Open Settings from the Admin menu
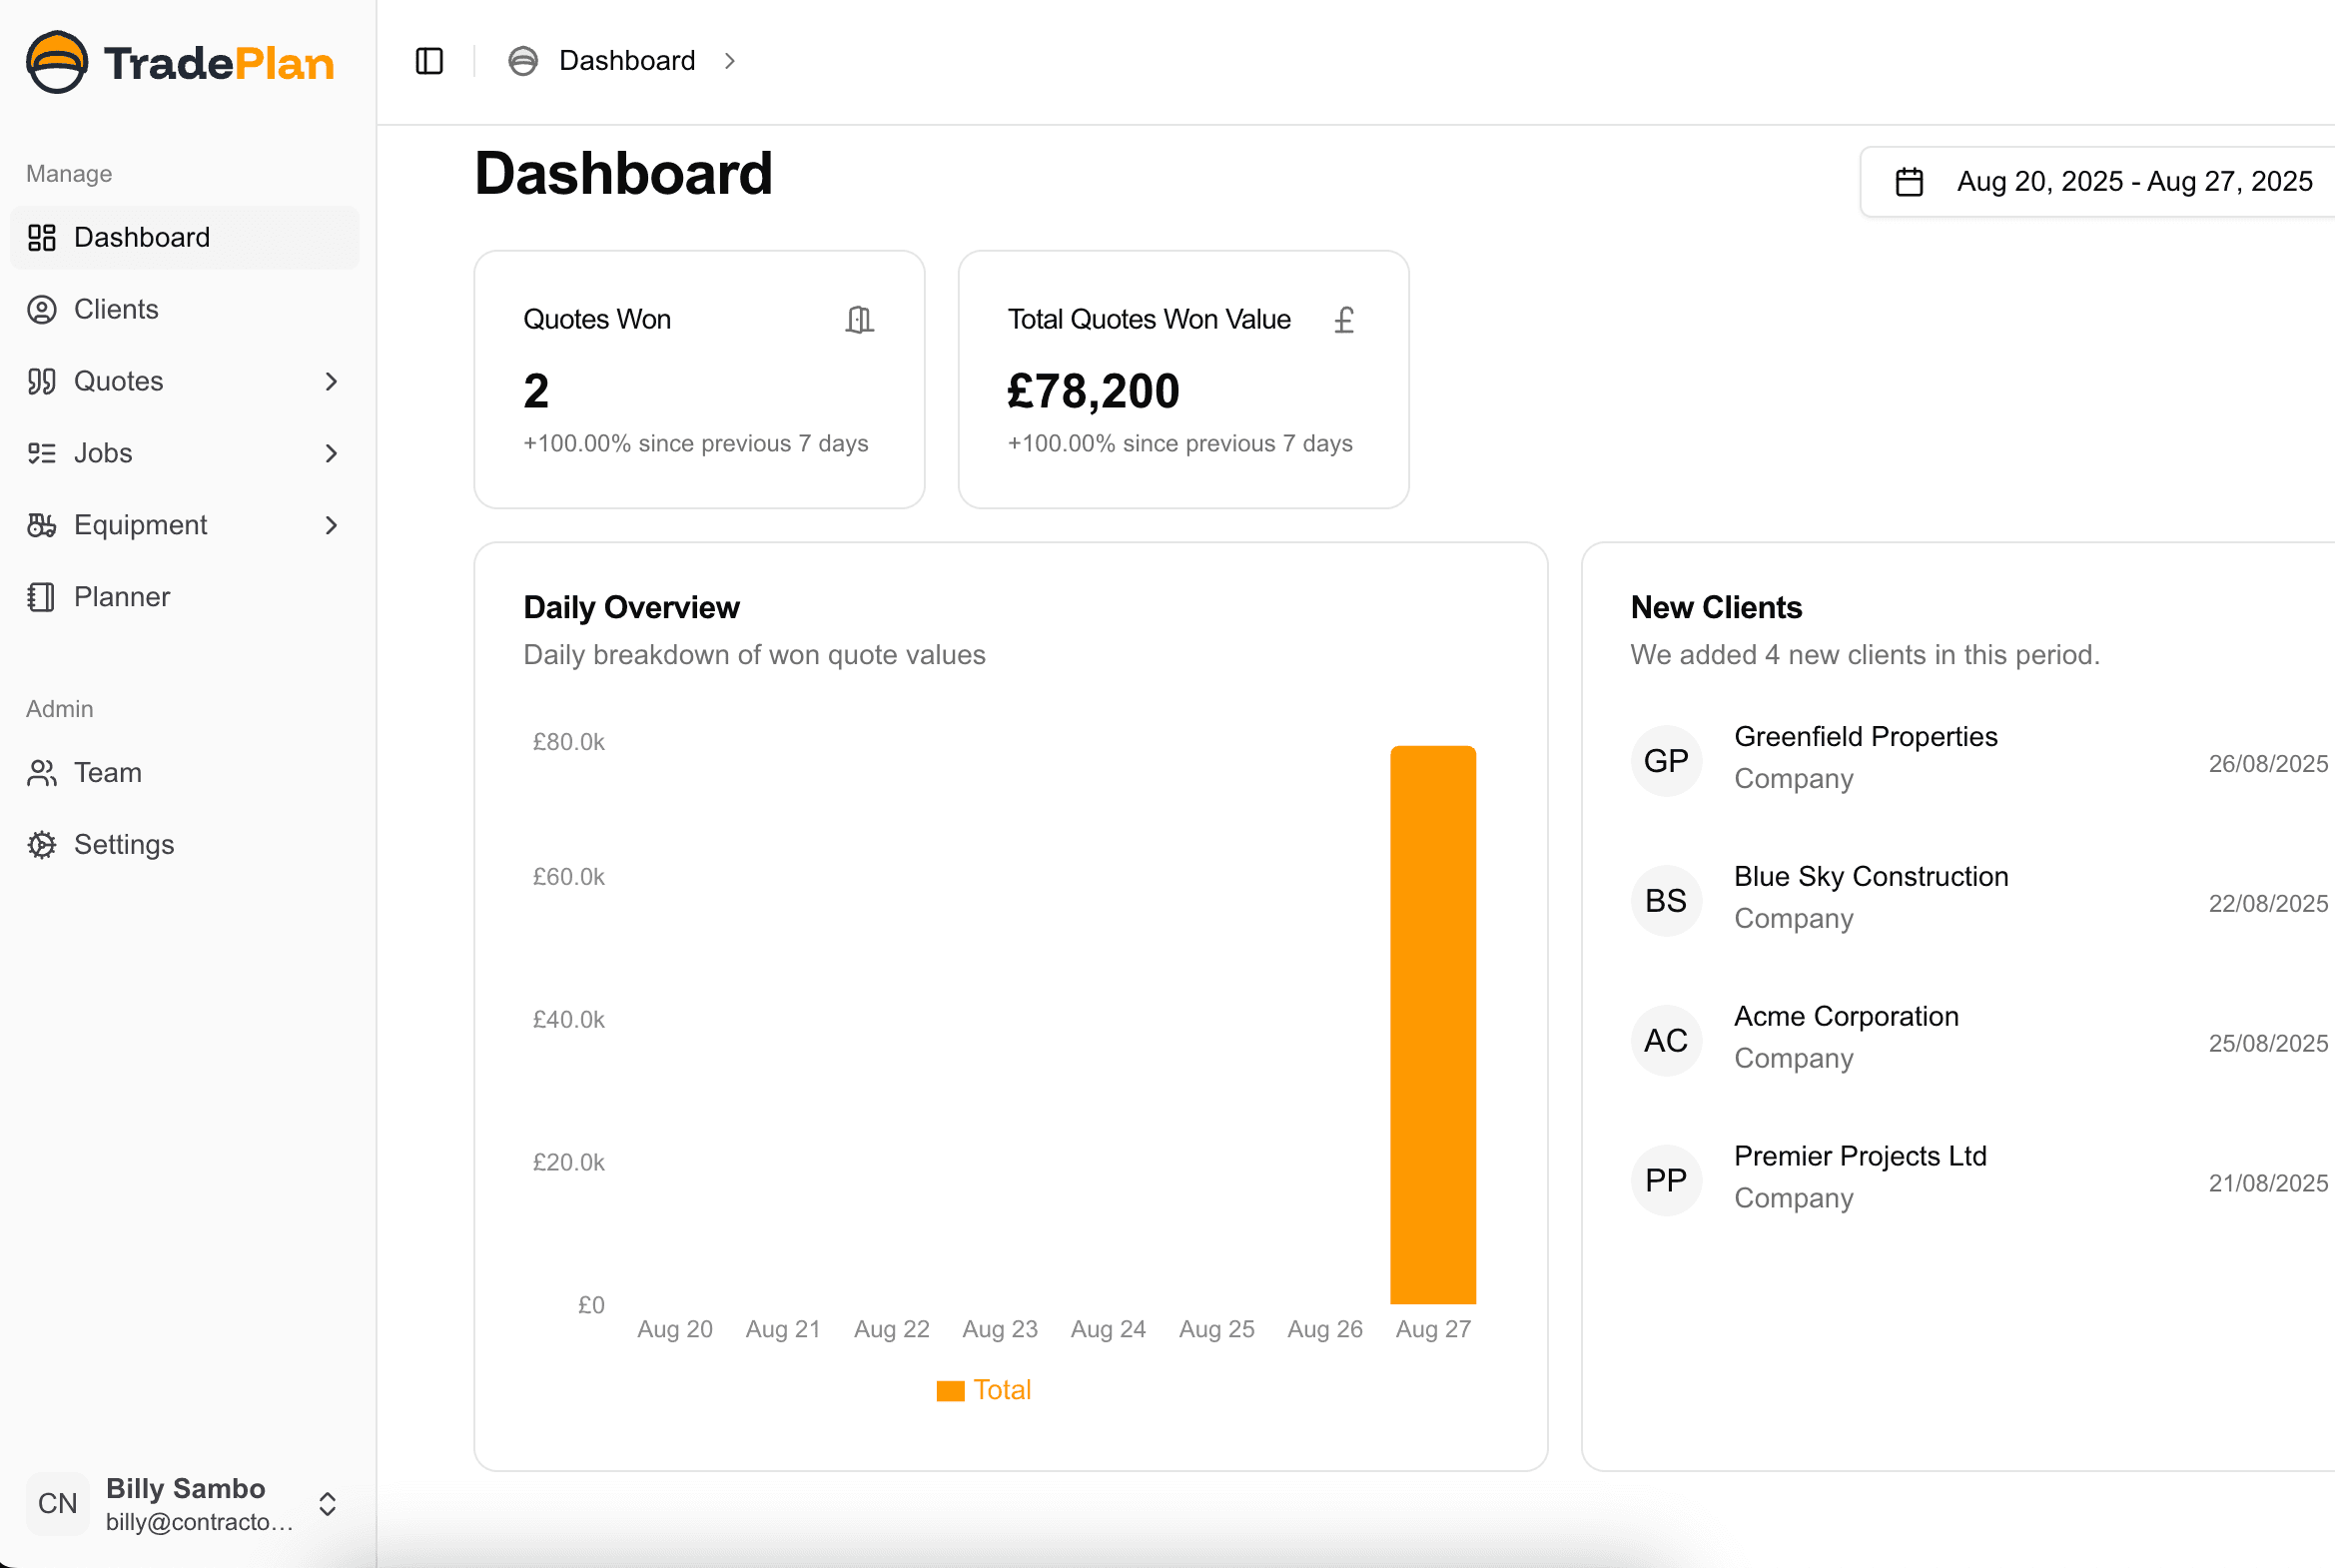Image resolution: width=2335 pixels, height=1568 pixels. [x=42, y=844]
